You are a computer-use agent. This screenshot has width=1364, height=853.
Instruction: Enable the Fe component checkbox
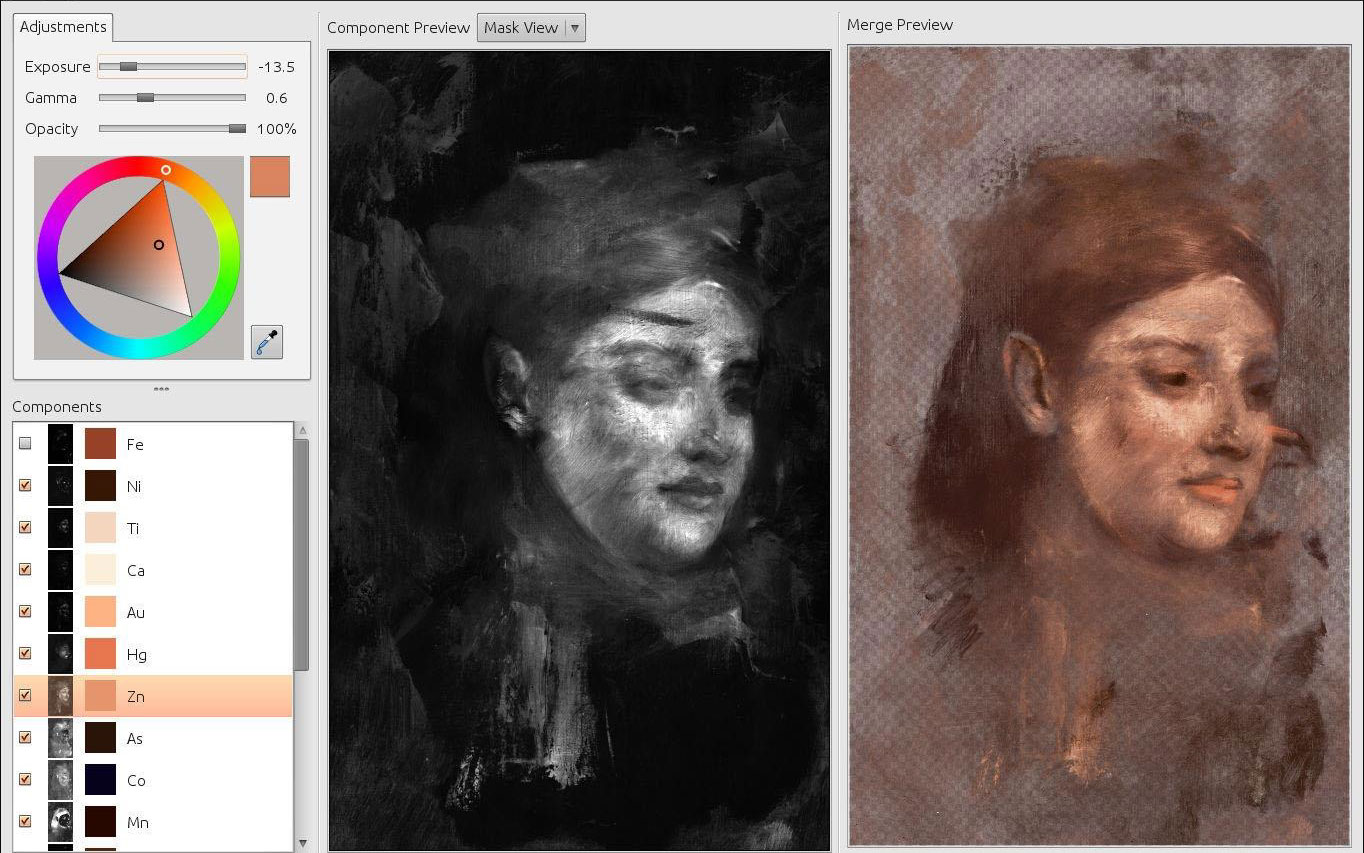pos(26,444)
